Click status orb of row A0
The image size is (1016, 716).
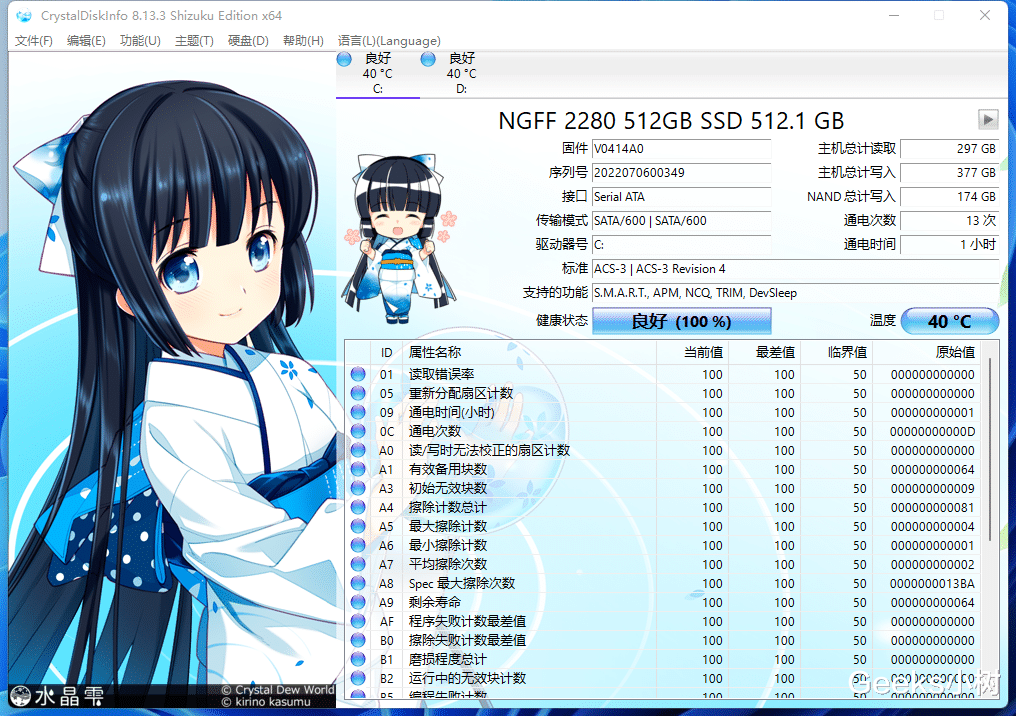pyautogui.click(x=358, y=450)
